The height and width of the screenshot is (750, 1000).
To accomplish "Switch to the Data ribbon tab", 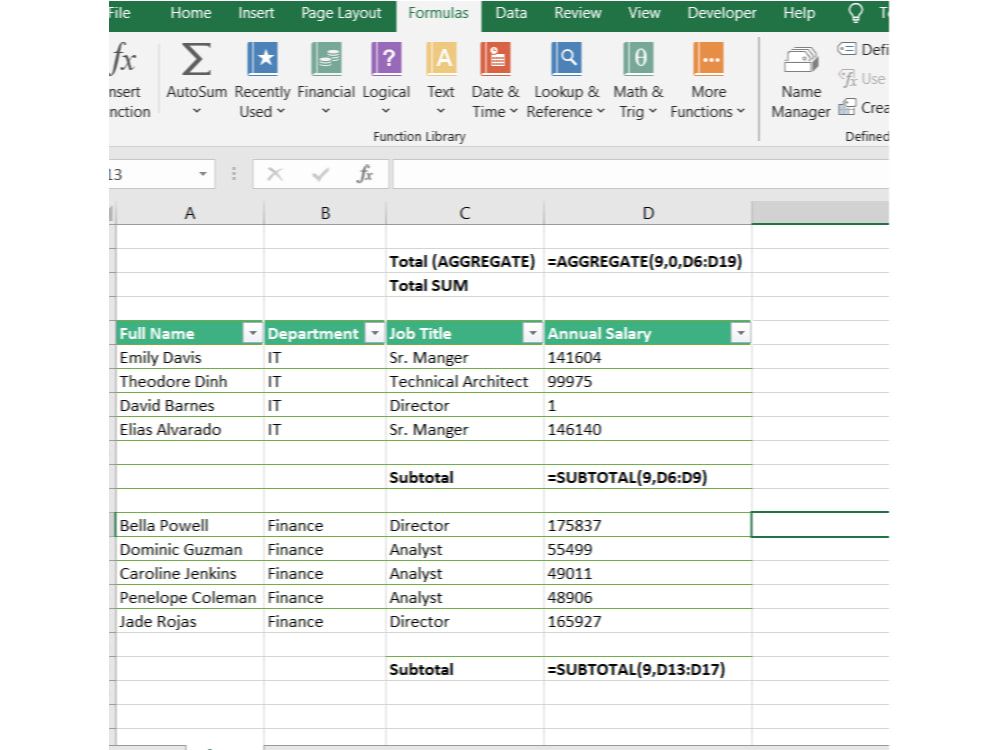I will tap(511, 13).
